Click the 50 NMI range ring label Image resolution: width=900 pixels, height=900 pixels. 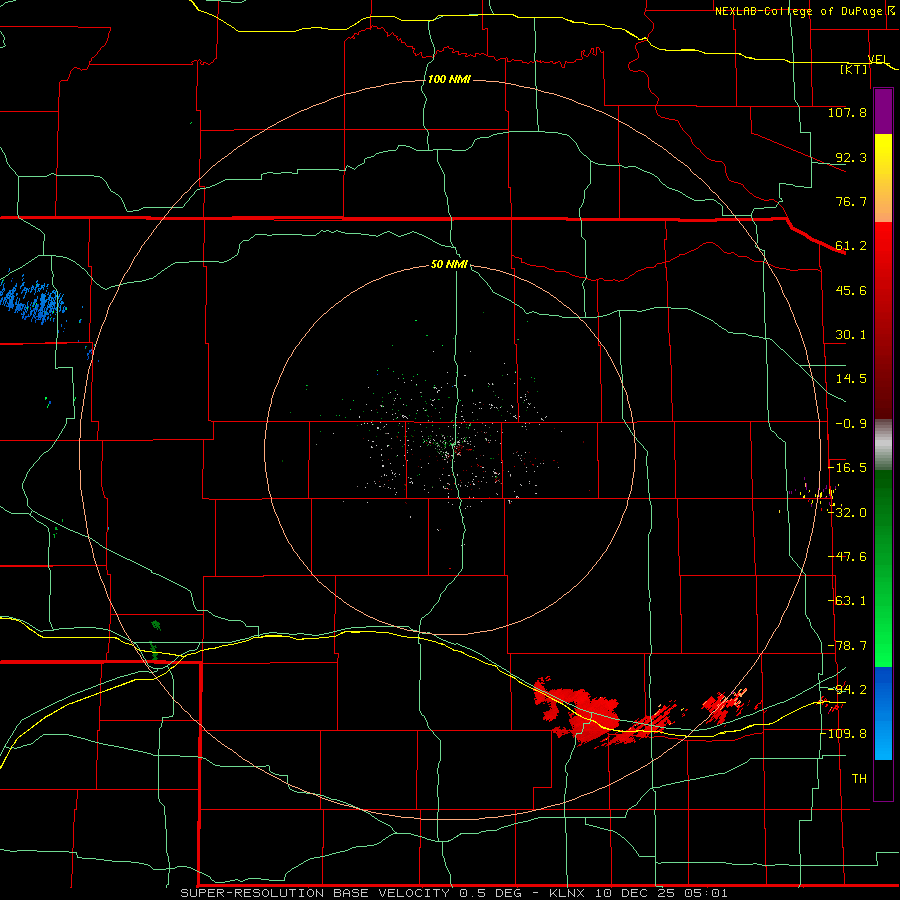click(x=449, y=264)
